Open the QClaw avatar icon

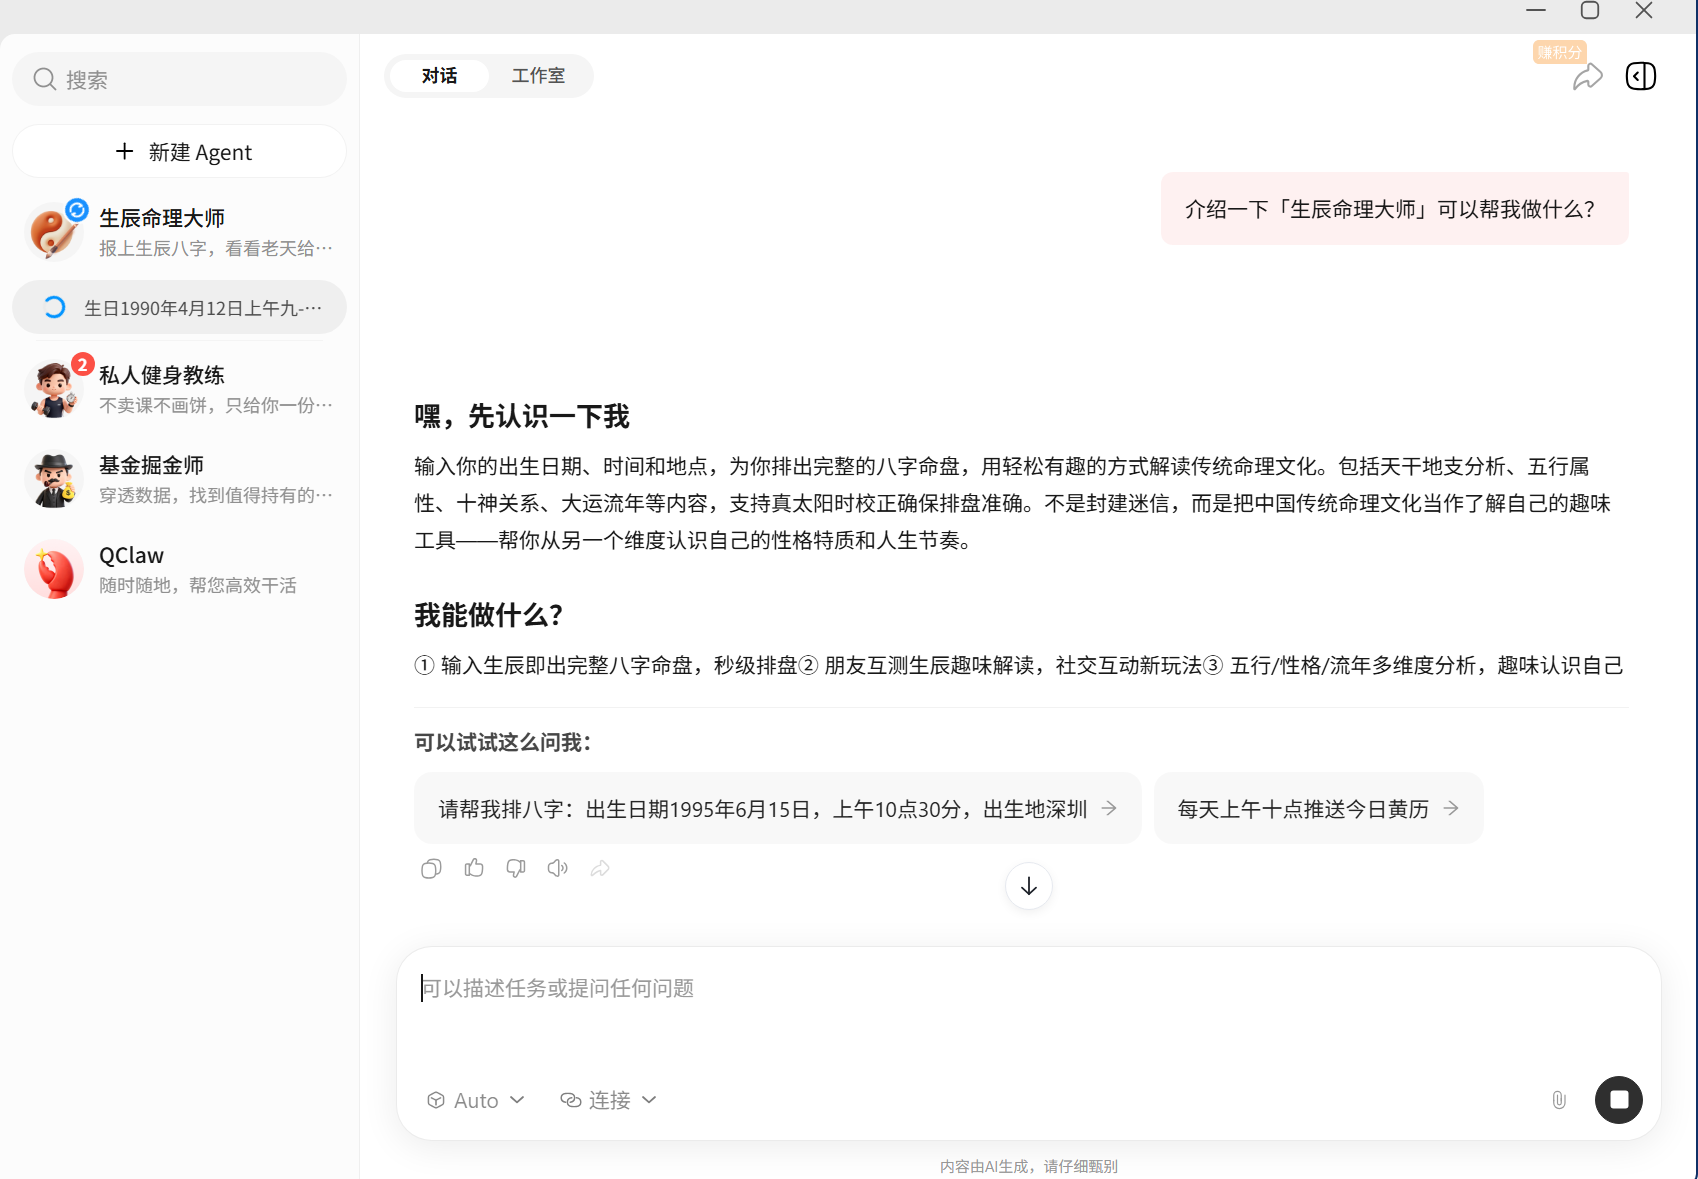pyautogui.click(x=53, y=569)
